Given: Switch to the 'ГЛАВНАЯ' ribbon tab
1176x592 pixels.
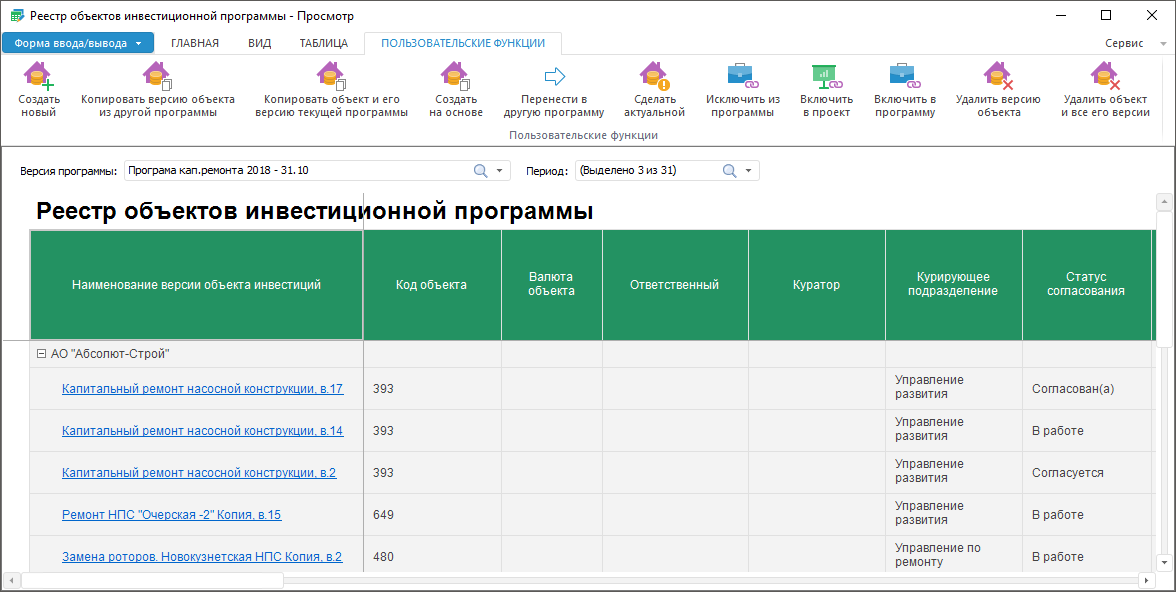Looking at the screenshot, I should click(x=195, y=43).
